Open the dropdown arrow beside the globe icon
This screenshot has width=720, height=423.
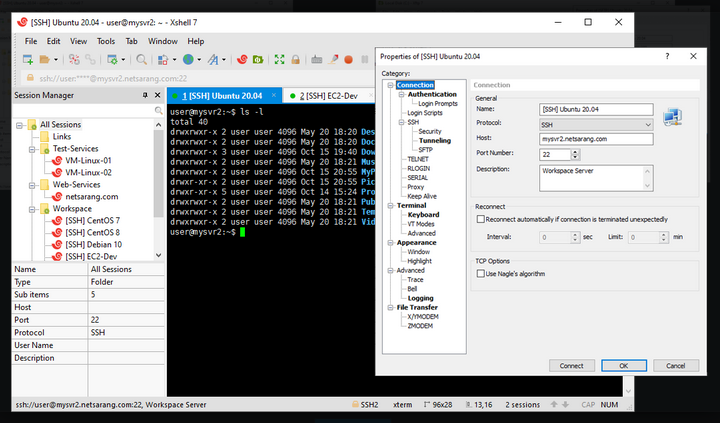(x=199, y=59)
